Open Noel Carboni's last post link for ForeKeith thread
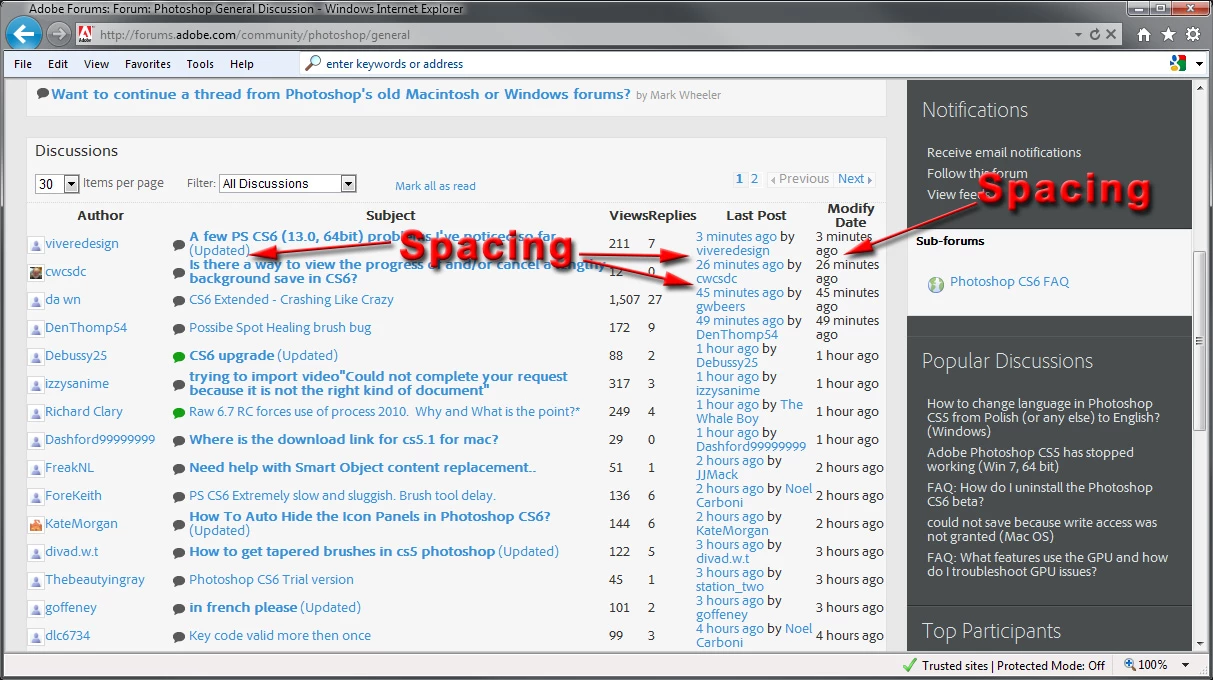1213x680 pixels. click(754, 496)
